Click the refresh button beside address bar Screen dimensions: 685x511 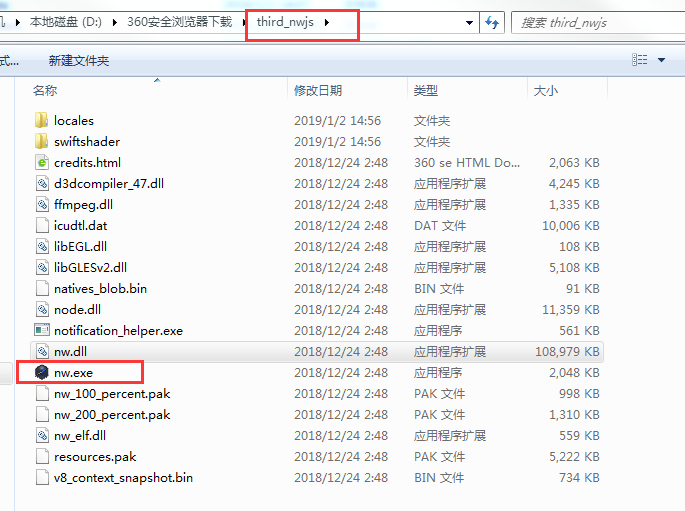[492, 22]
